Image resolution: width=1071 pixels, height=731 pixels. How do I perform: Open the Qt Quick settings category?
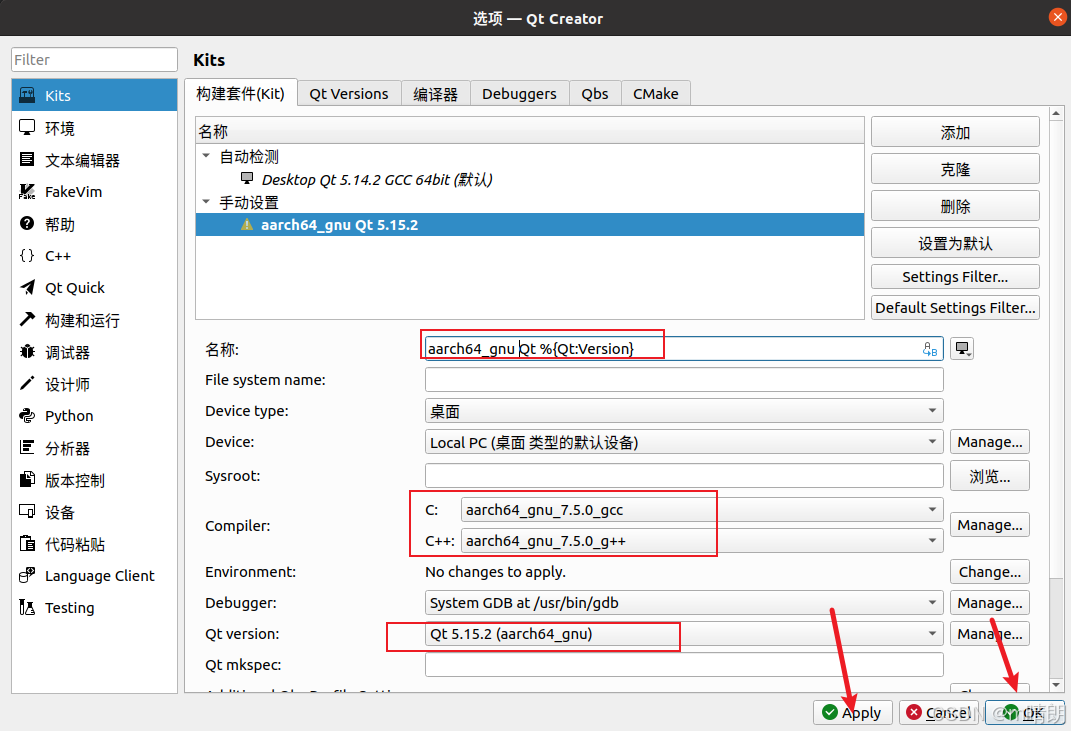click(x=94, y=288)
